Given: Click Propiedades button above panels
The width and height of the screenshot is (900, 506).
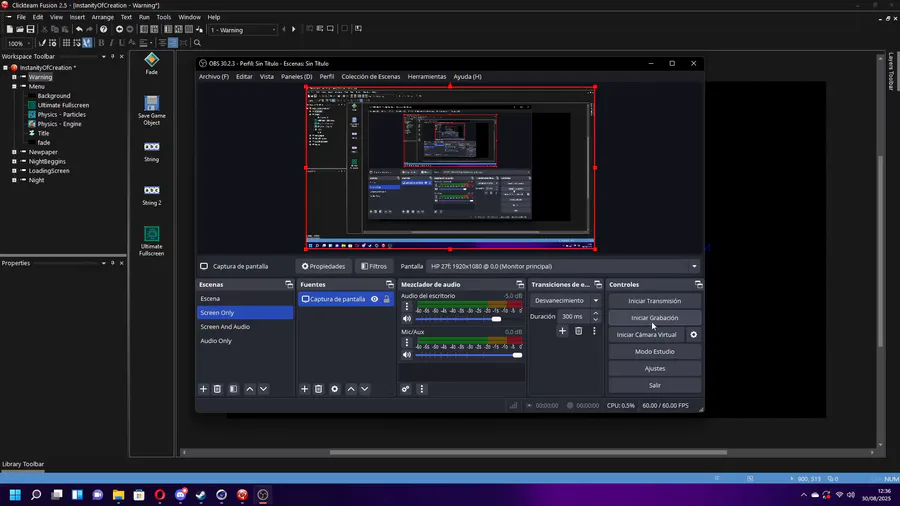Looking at the screenshot, I should tap(324, 266).
